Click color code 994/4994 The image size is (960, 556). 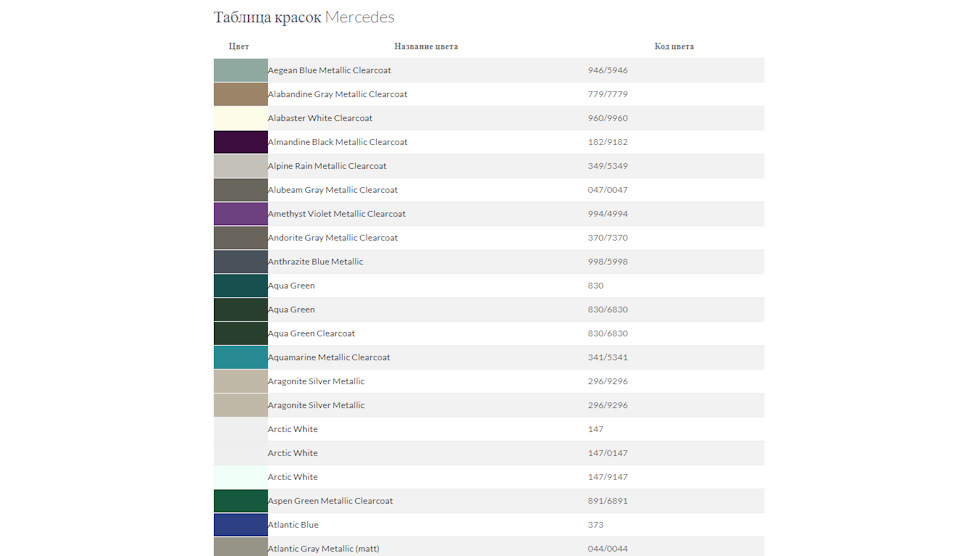tap(608, 214)
